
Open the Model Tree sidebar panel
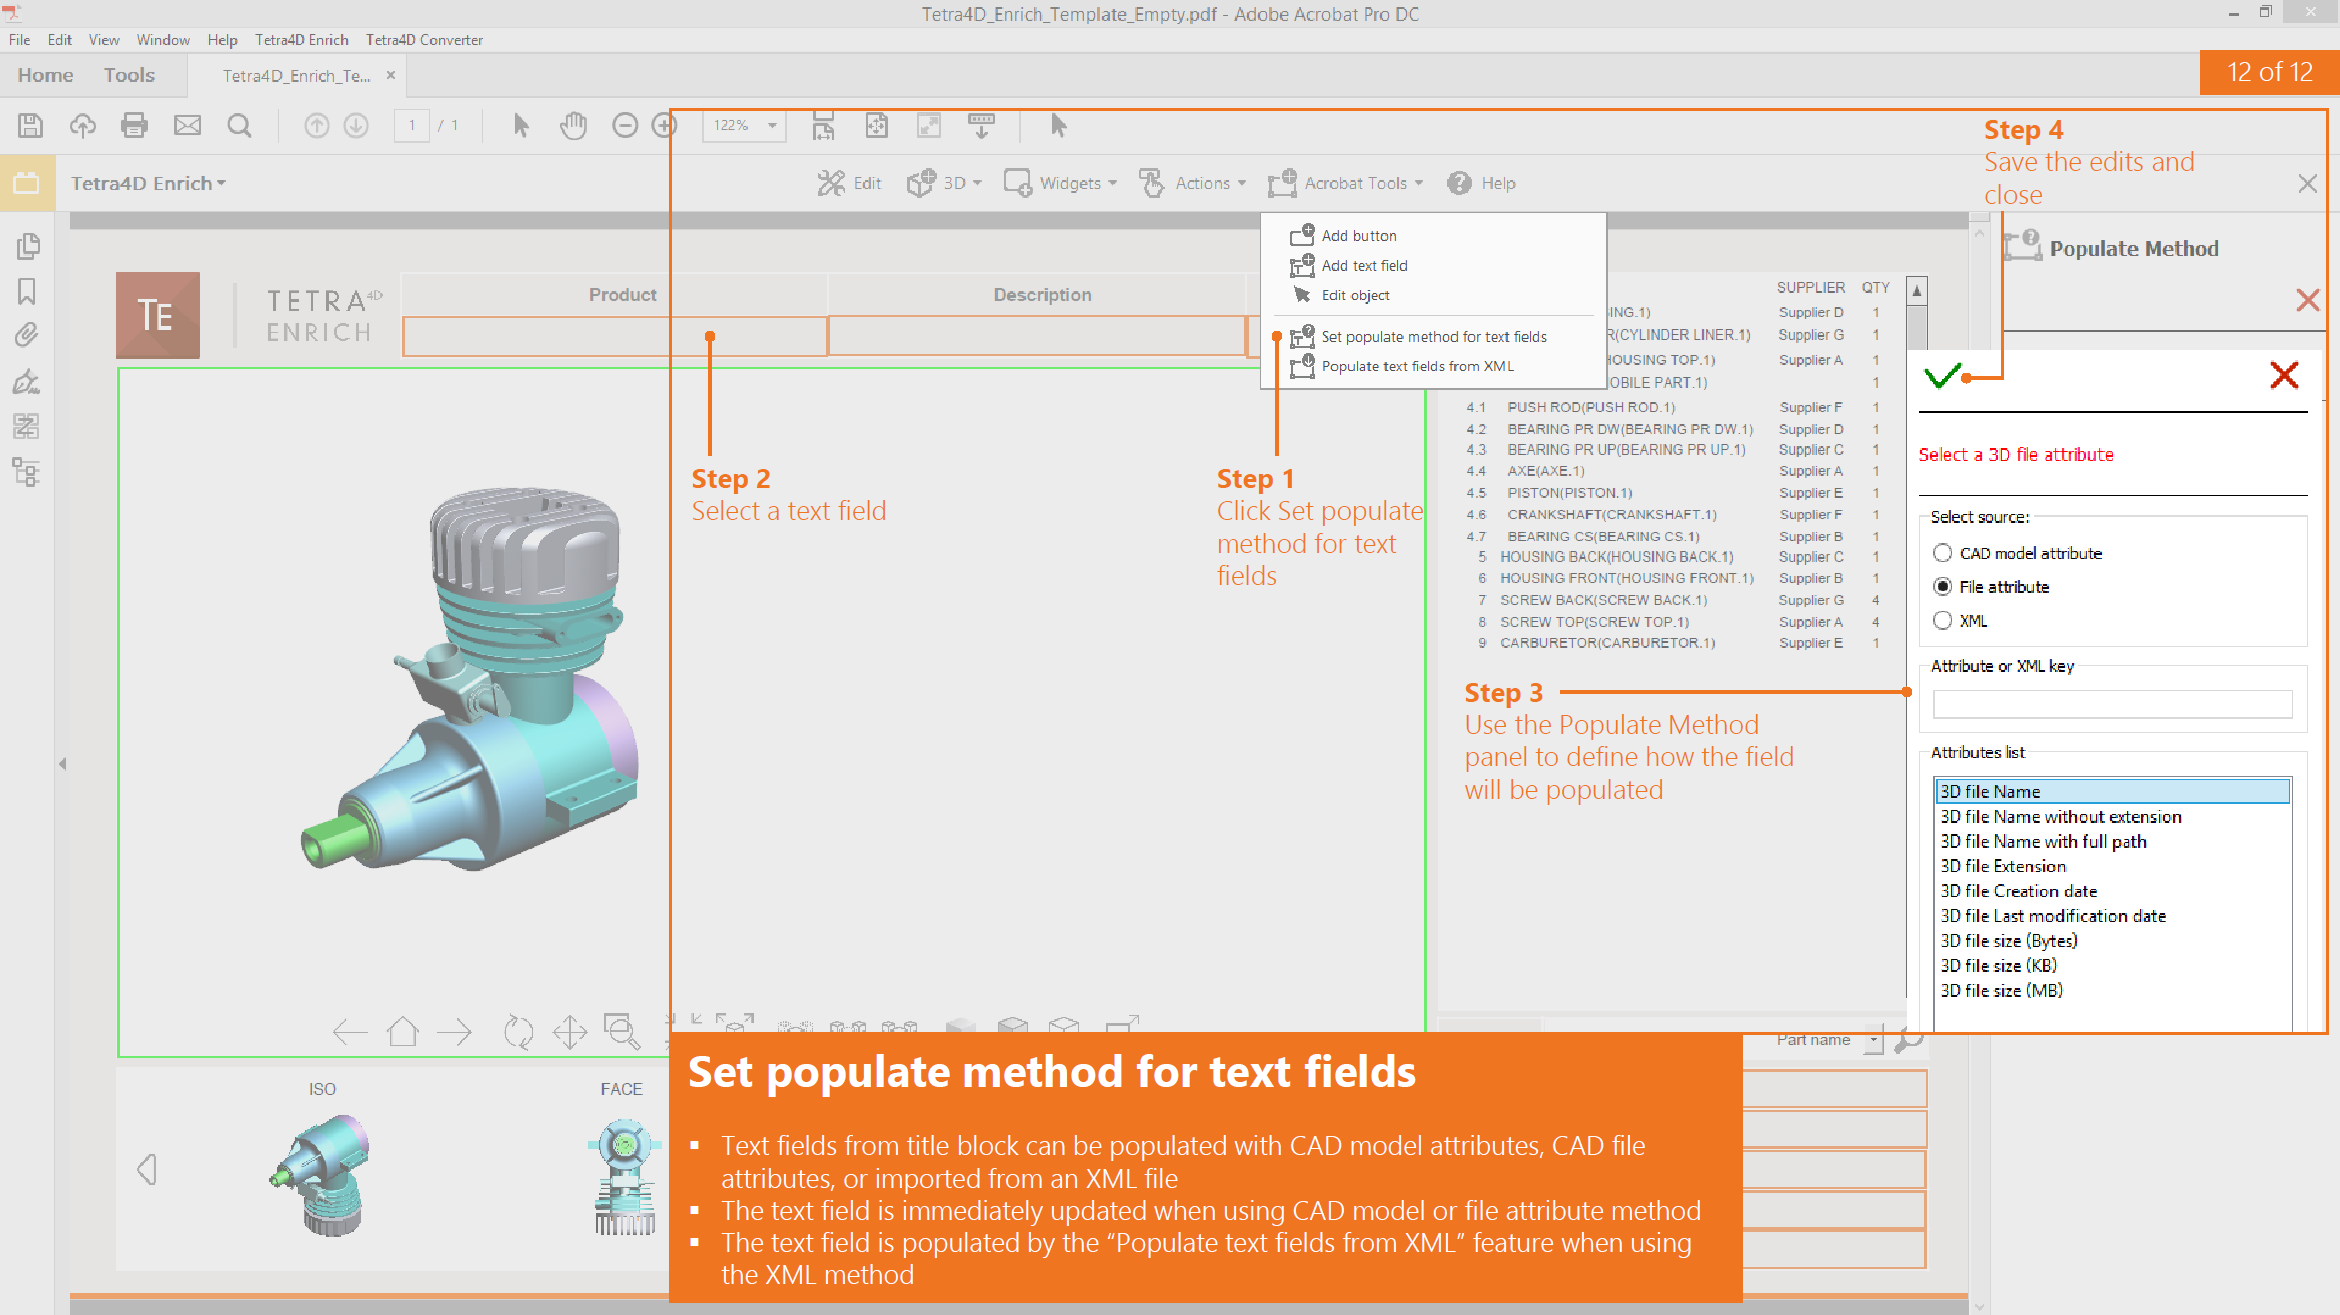click(x=27, y=472)
